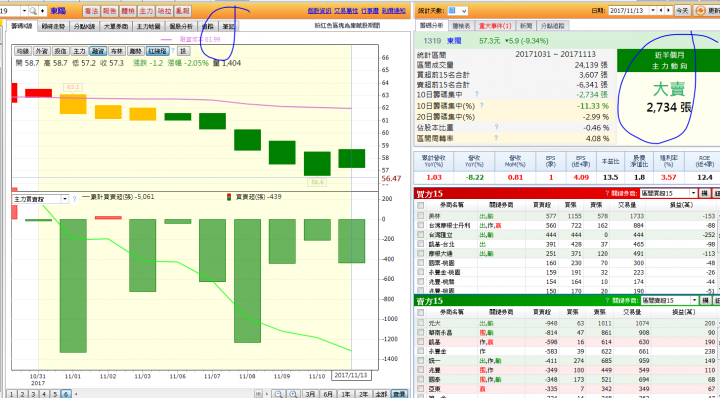Click the magnifier search icon beside stock code
This screenshot has width=720, height=398.
33,11
